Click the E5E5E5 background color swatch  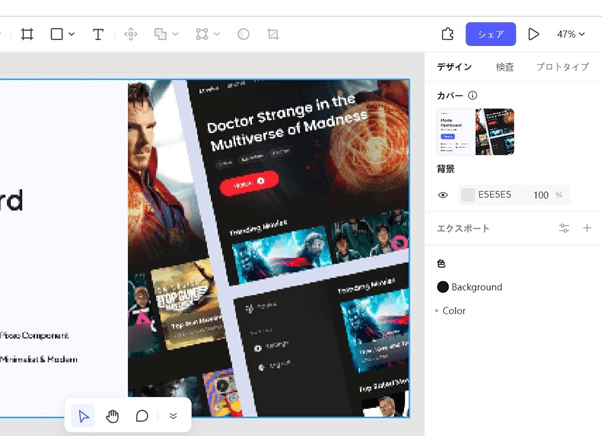[x=468, y=195]
